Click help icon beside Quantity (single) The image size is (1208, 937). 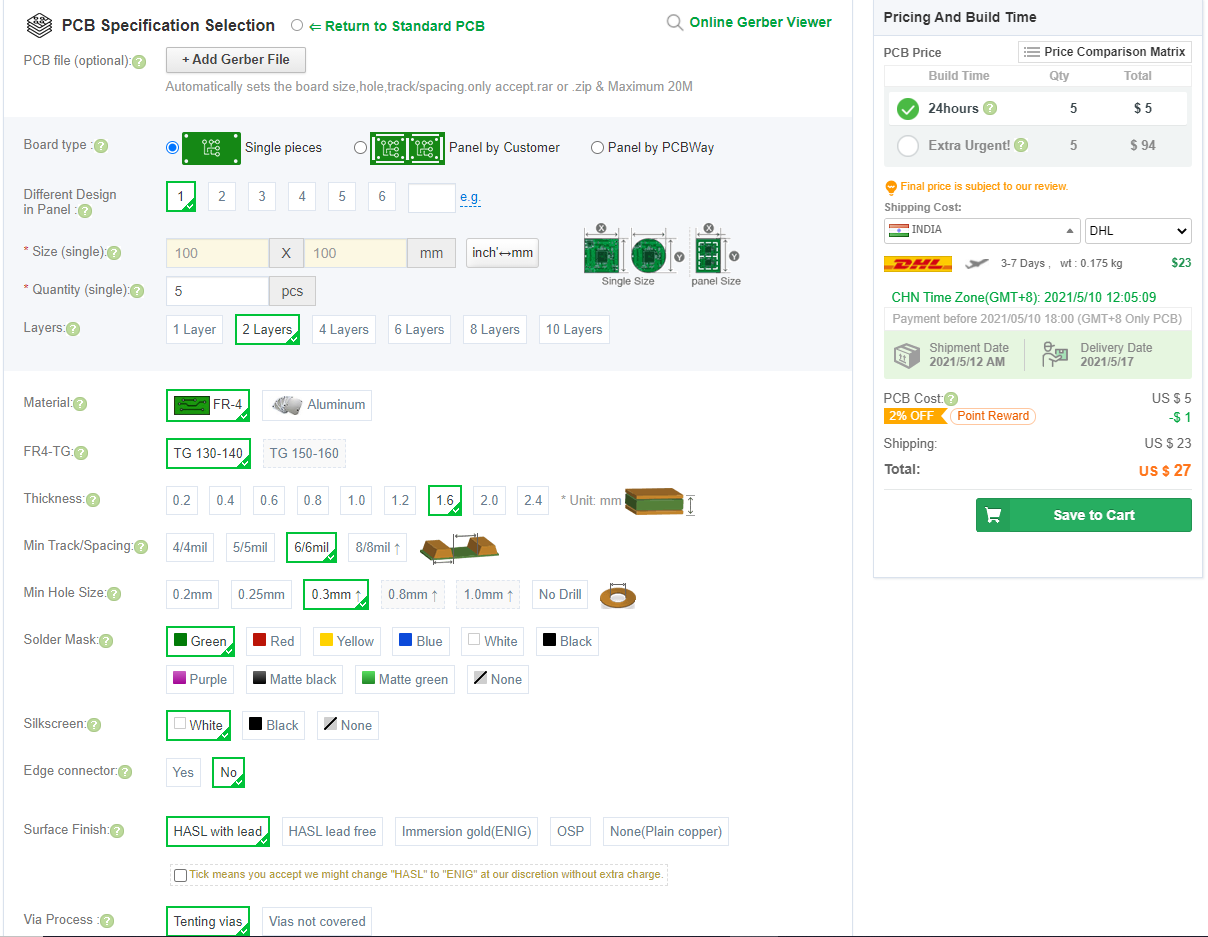[137, 291]
